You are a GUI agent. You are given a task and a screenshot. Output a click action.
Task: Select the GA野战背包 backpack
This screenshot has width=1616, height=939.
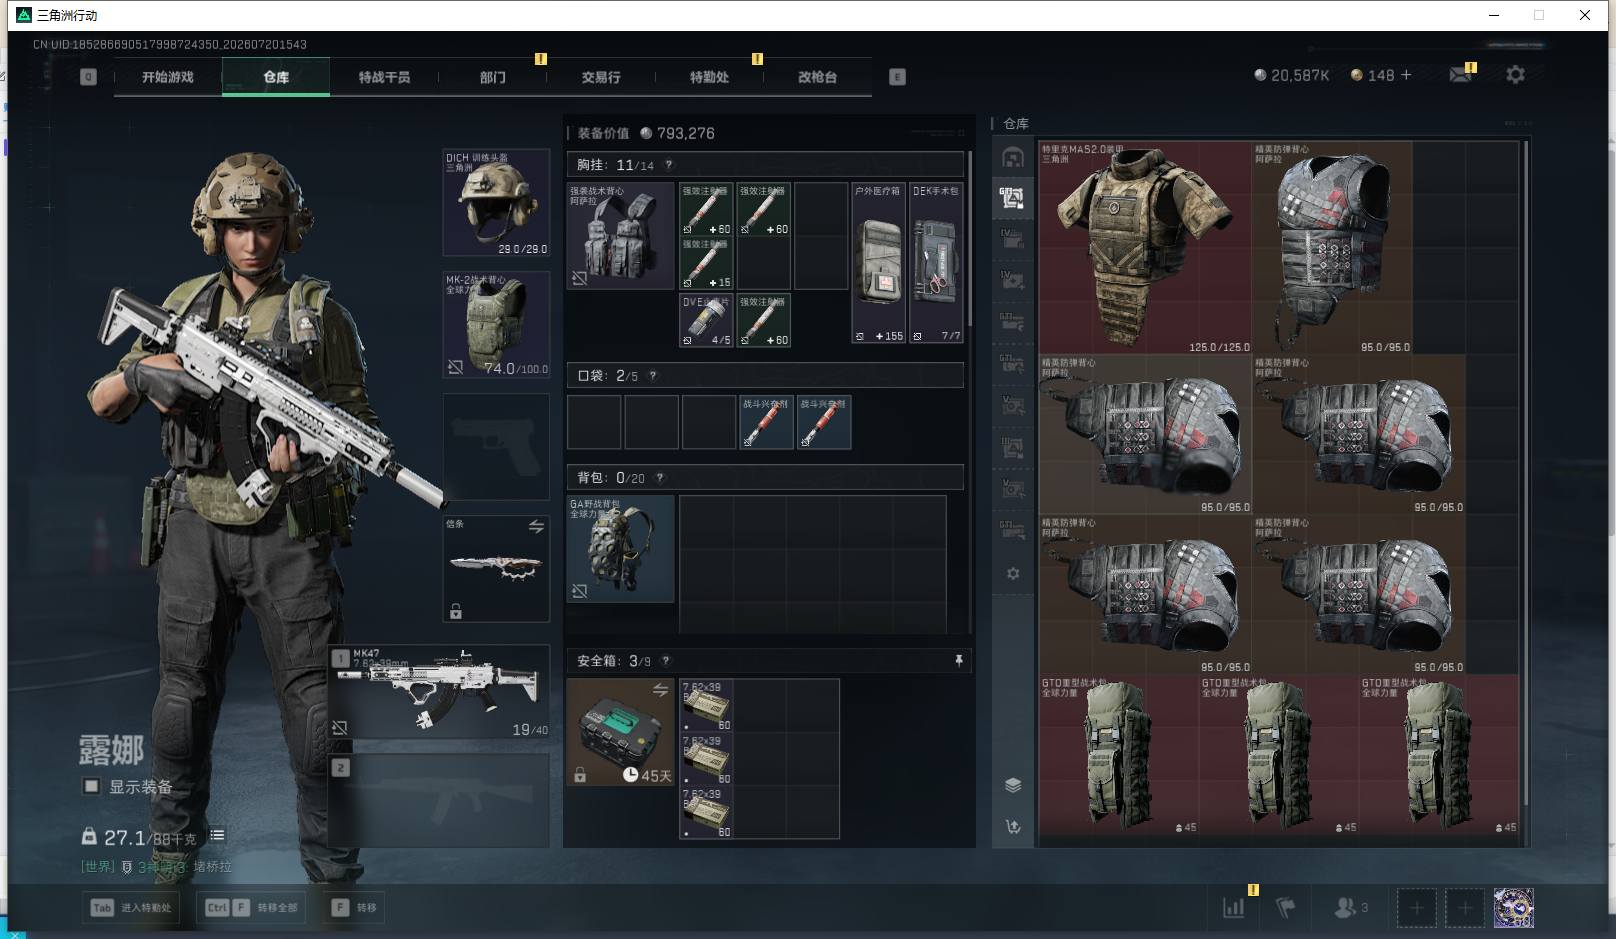click(621, 549)
